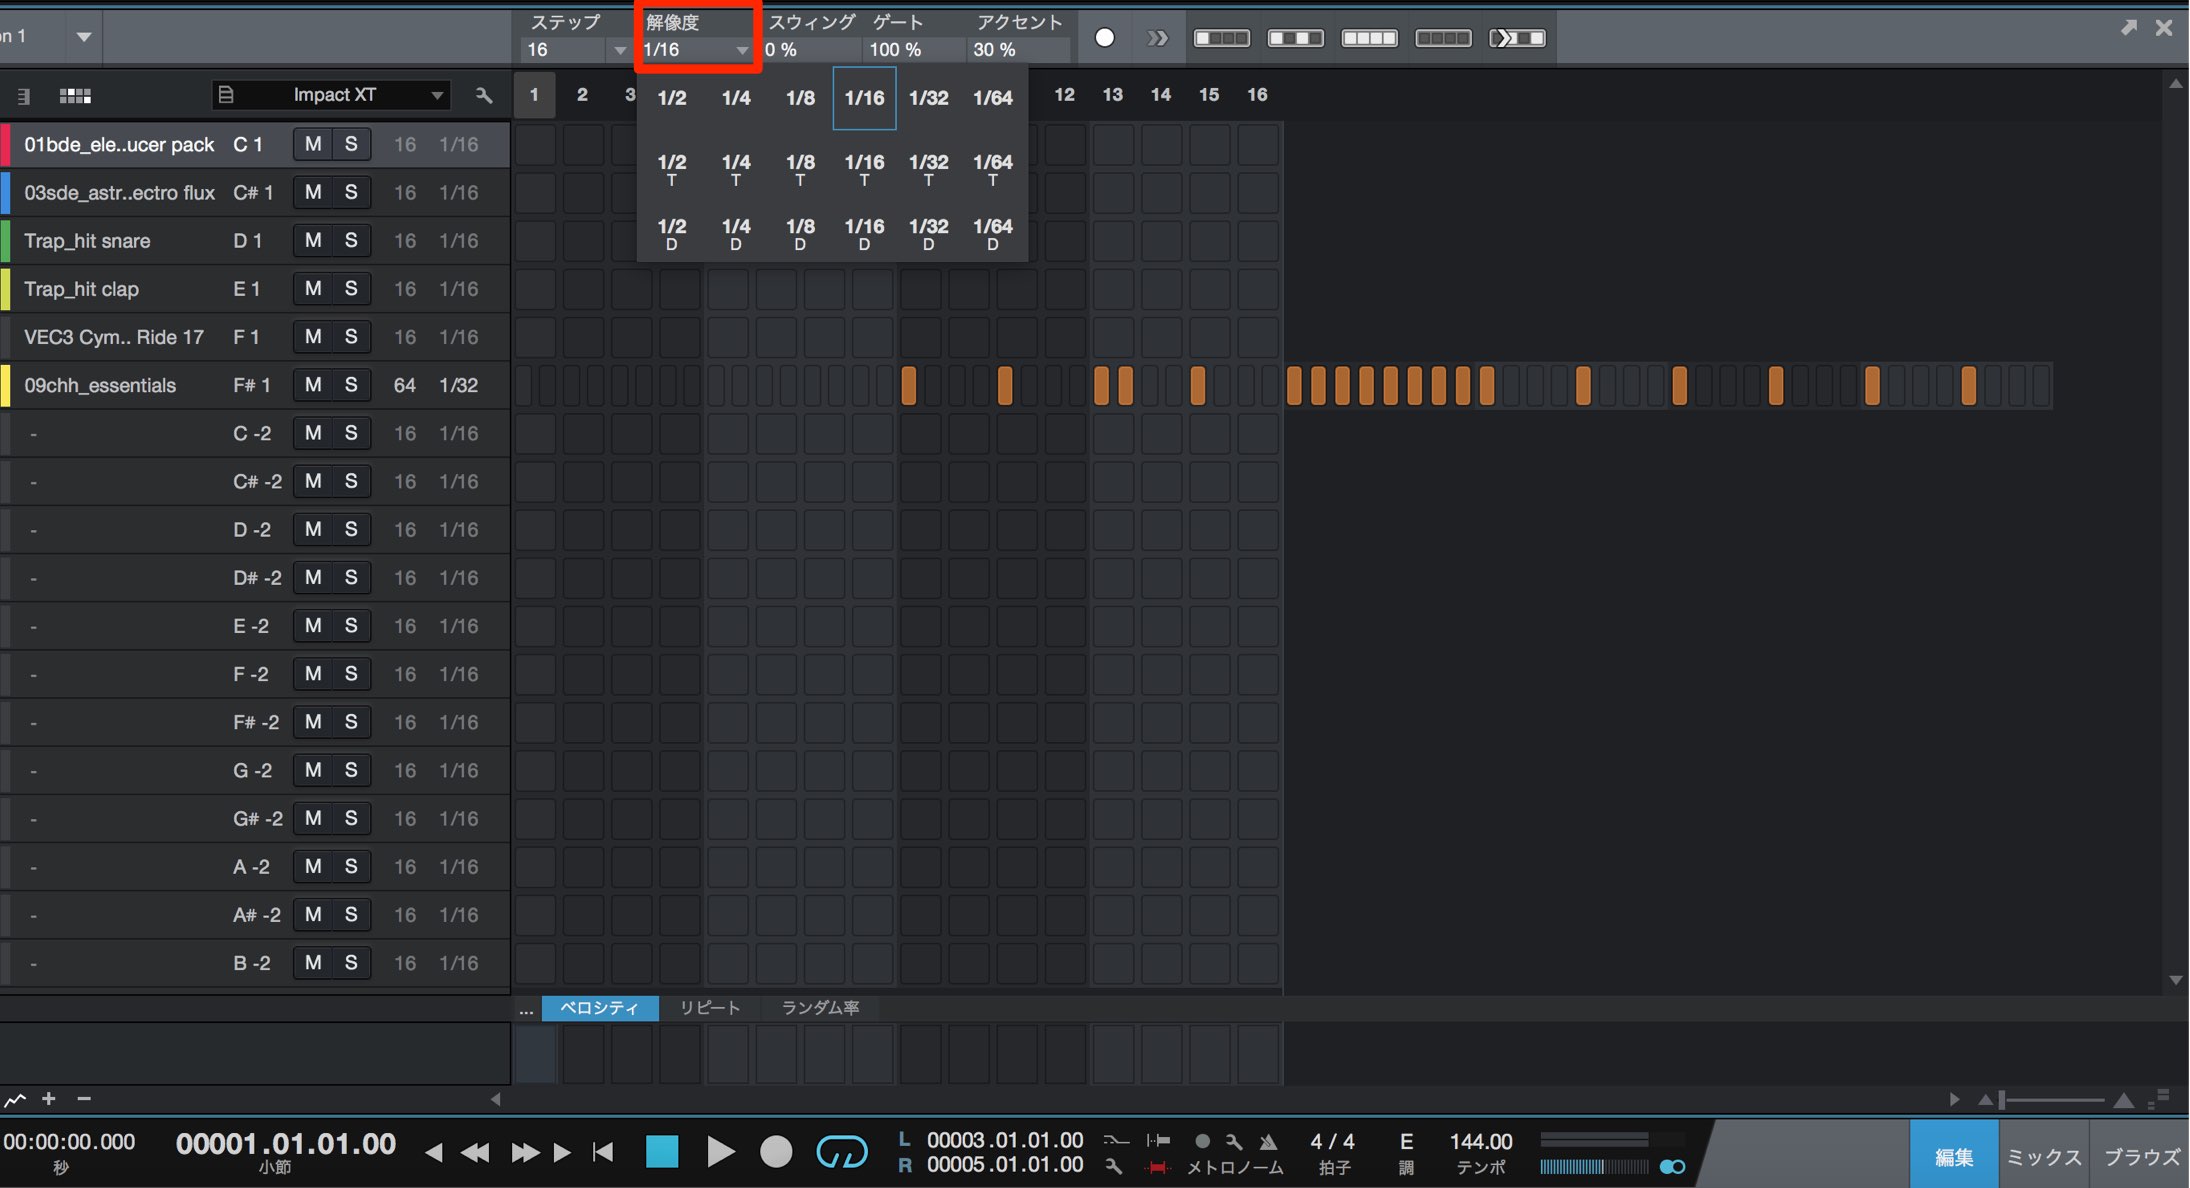Click the wrench icon beside Impact XT
2190x1188 pixels.
pos(484,96)
